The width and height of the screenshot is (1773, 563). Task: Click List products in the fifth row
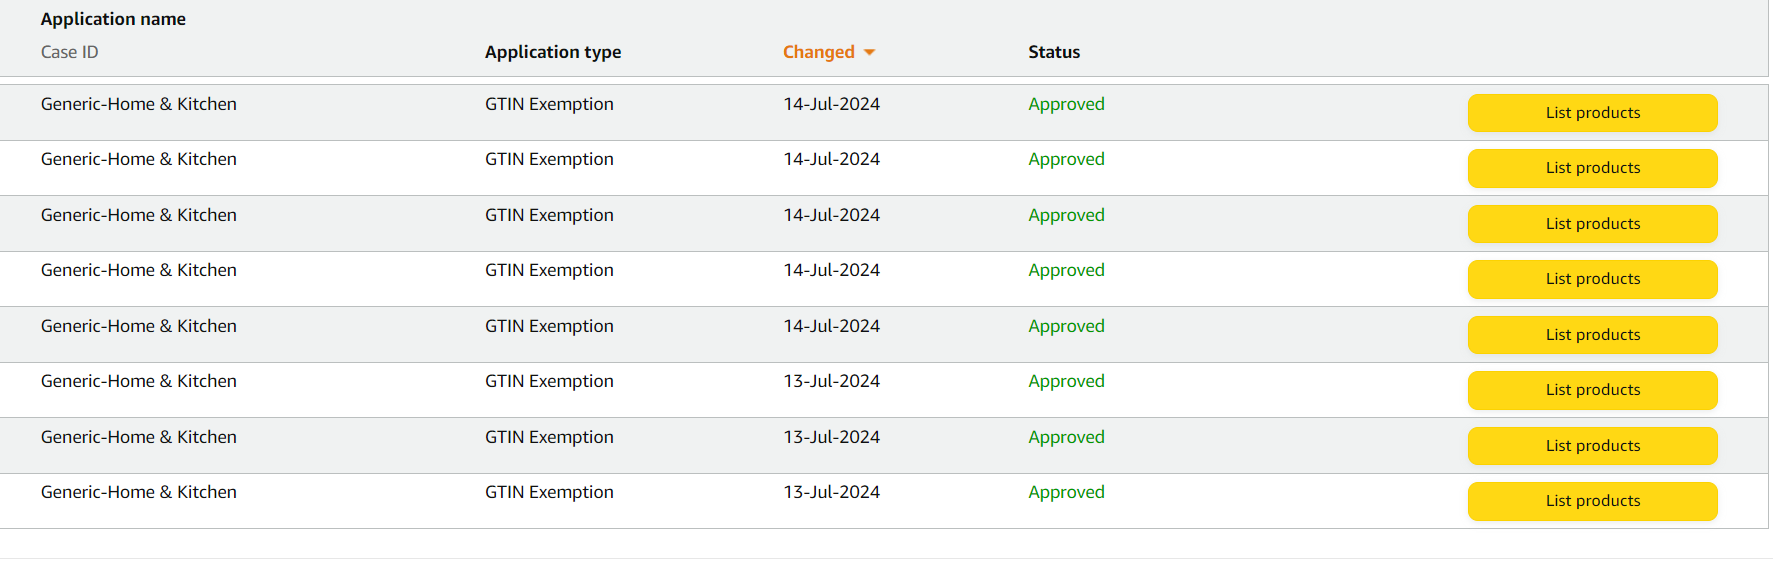click(1592, 335)
